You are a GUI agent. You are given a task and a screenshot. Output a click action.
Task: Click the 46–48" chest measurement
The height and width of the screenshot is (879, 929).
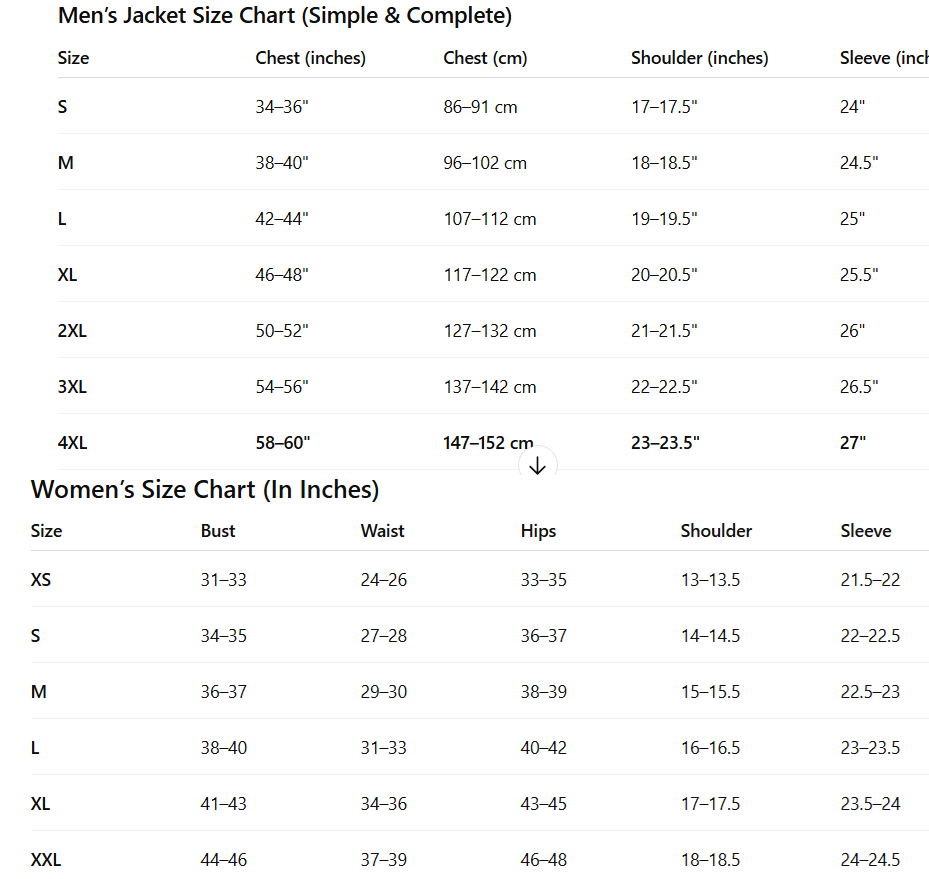coord(282,275)
